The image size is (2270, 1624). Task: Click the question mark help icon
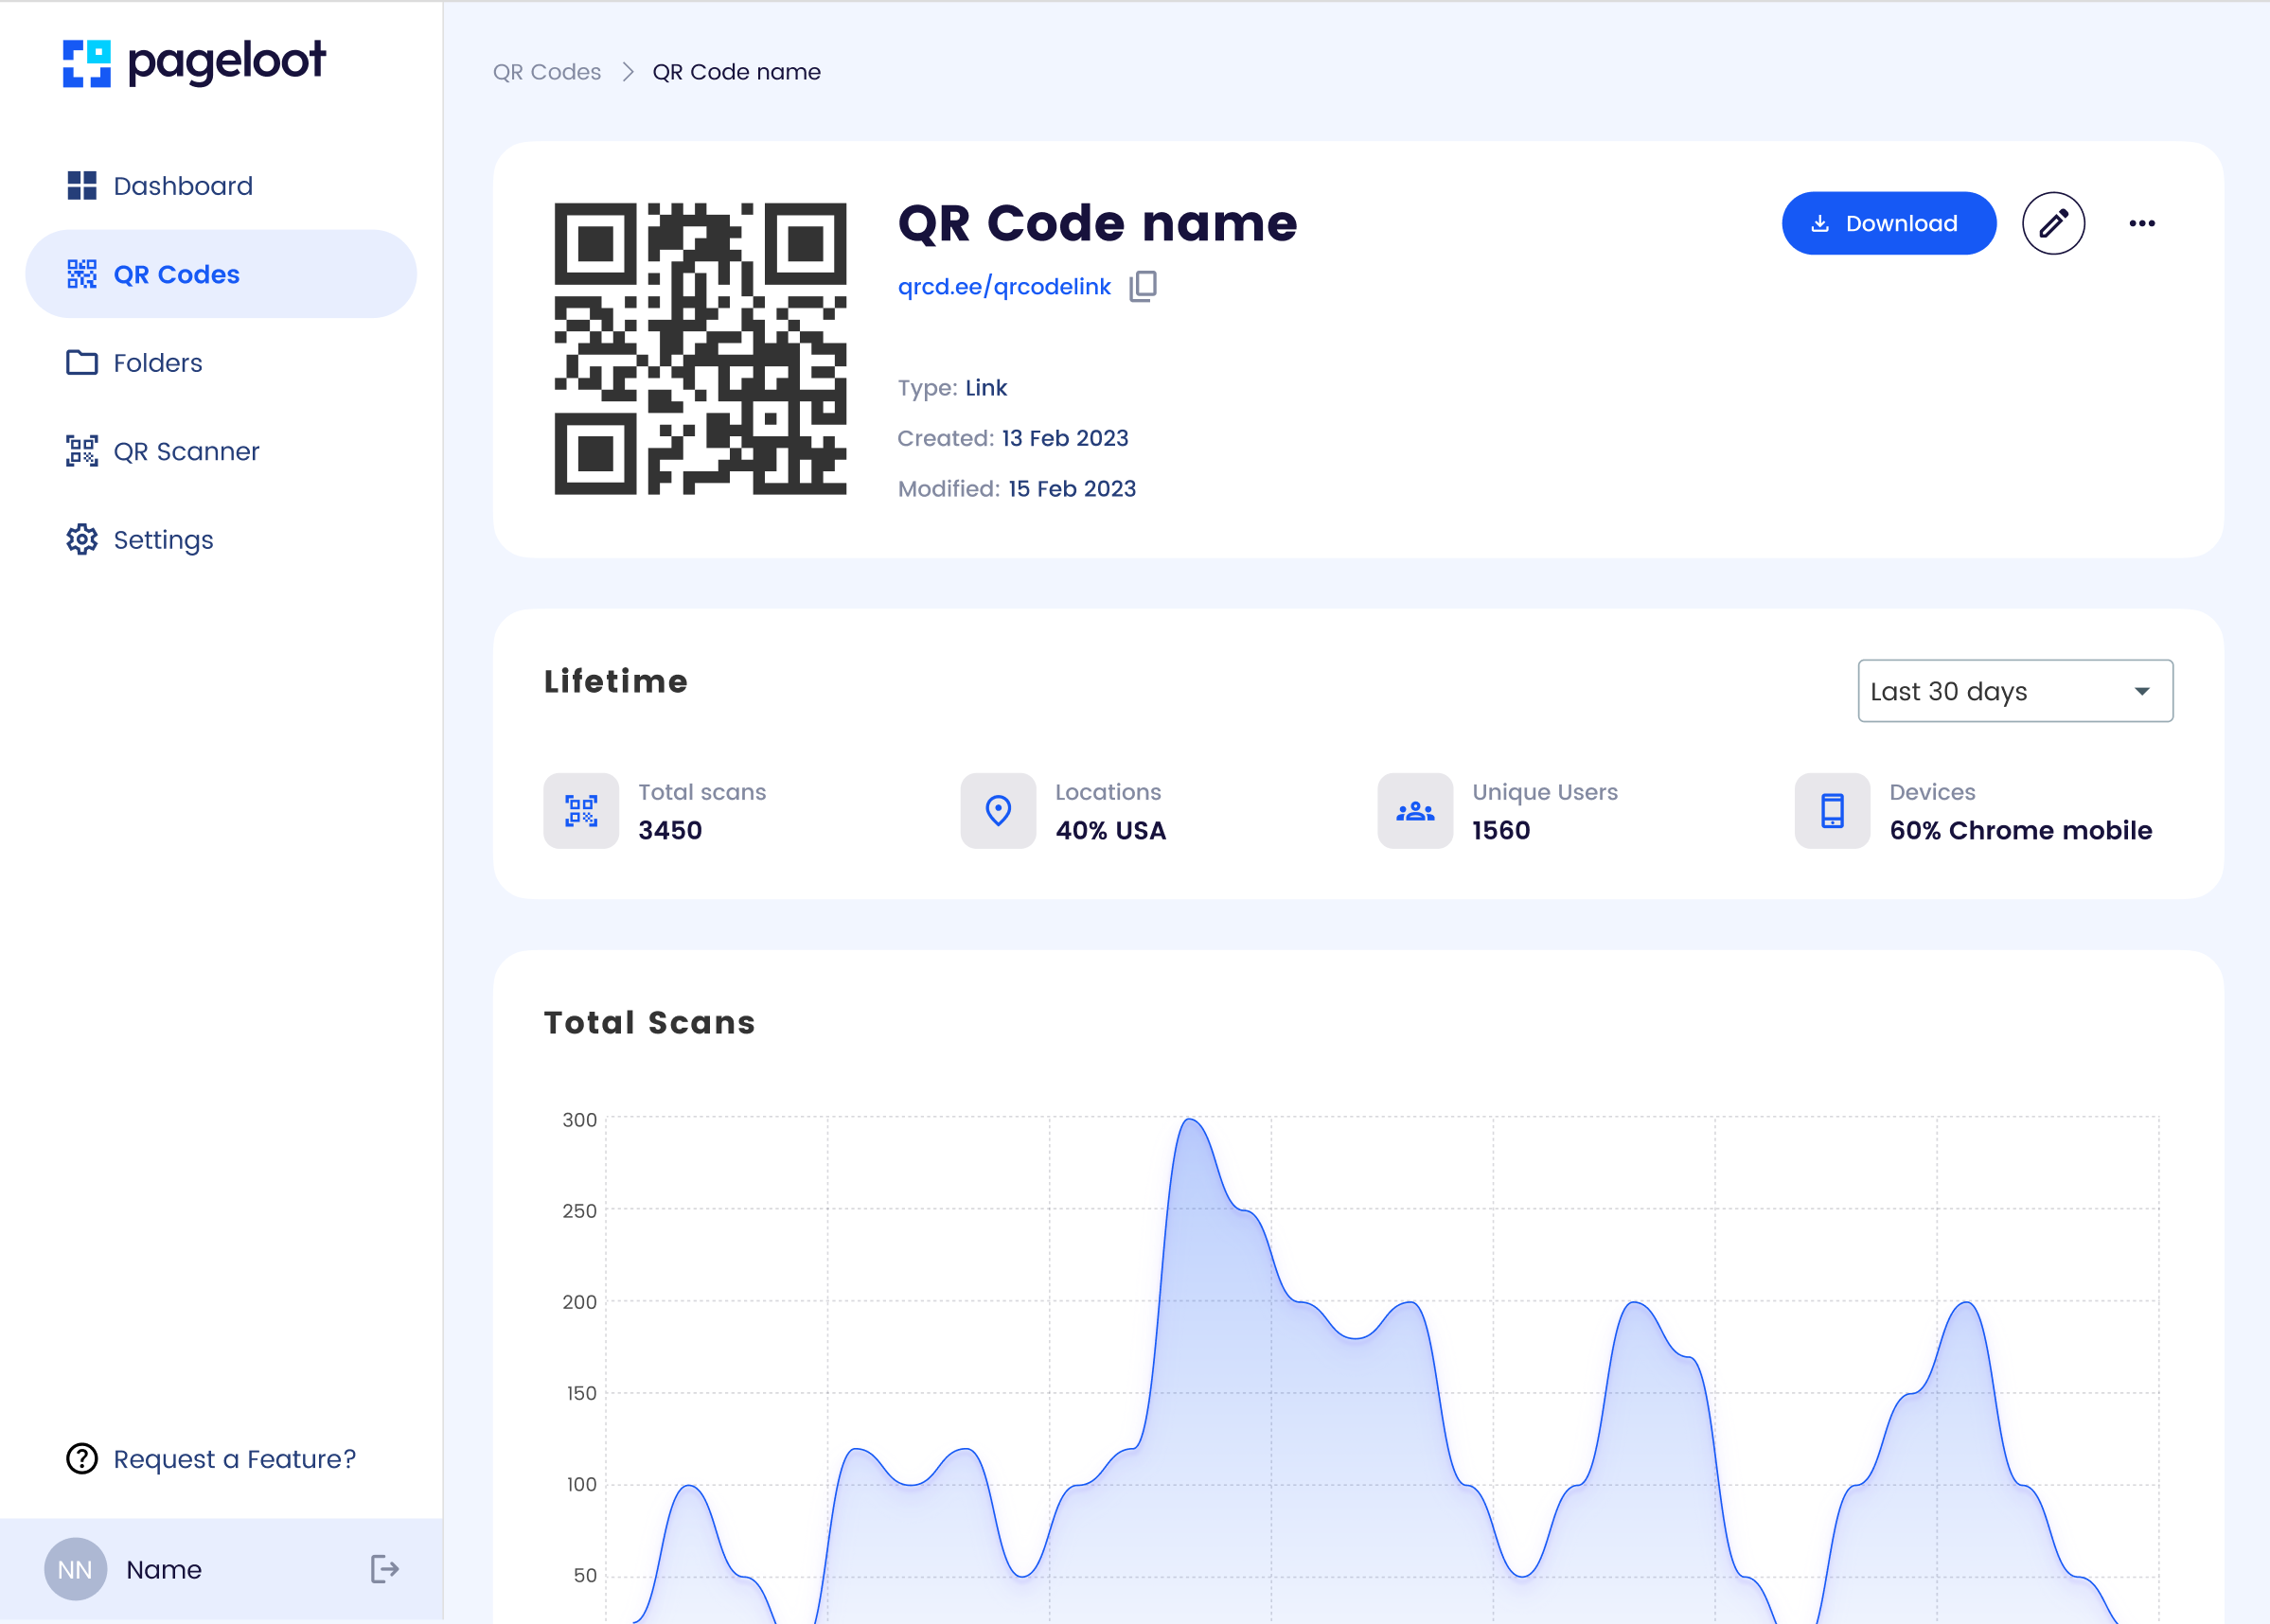point(82,1459)
